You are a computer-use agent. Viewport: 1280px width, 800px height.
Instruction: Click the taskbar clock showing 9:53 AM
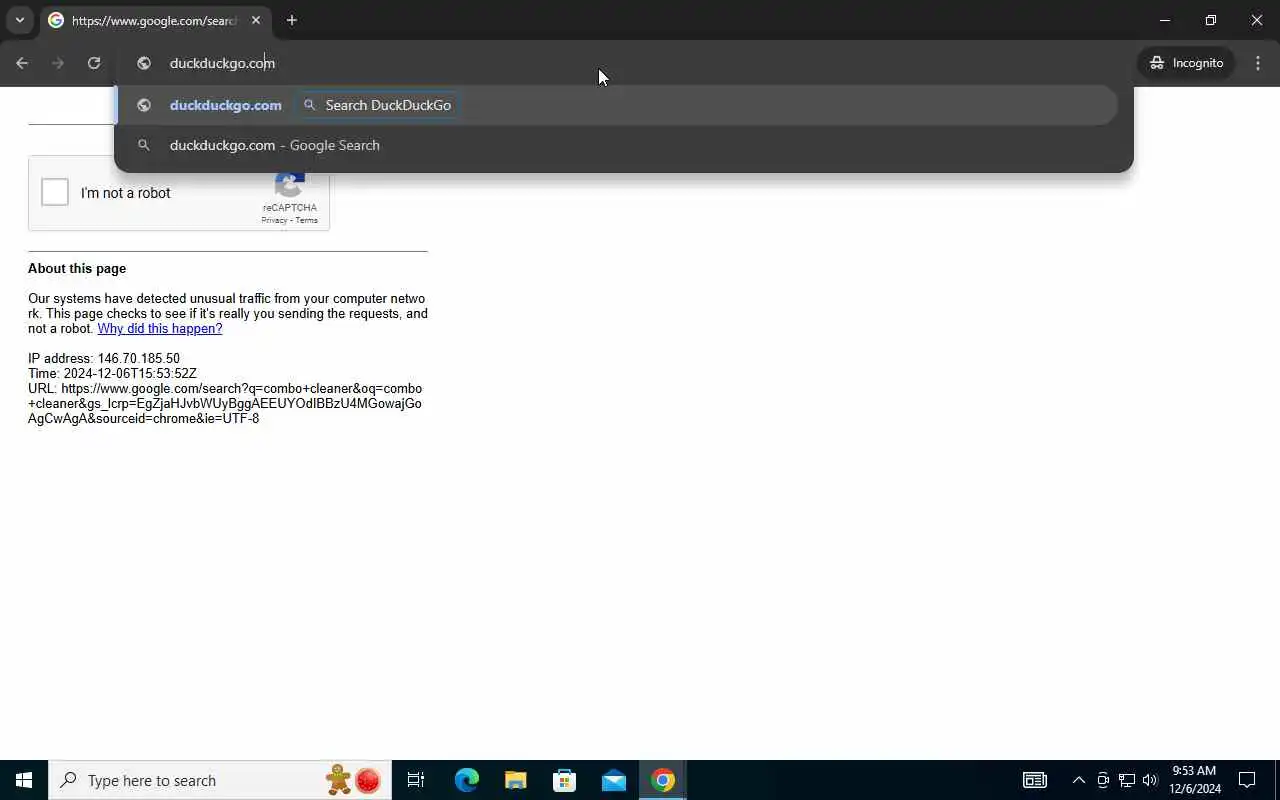pyautogui.click(x=1195, y=780)
